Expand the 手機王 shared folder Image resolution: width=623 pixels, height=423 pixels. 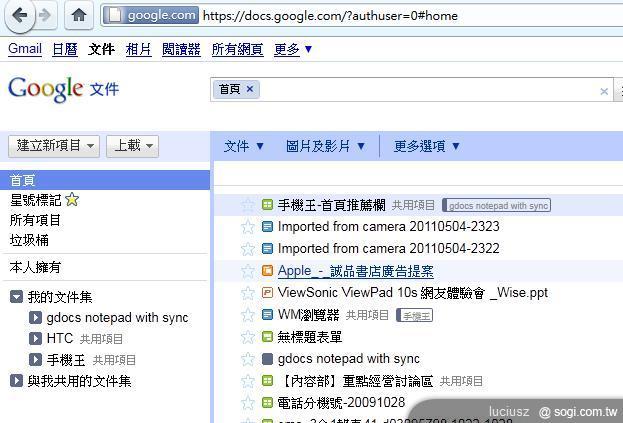[35, 359]
